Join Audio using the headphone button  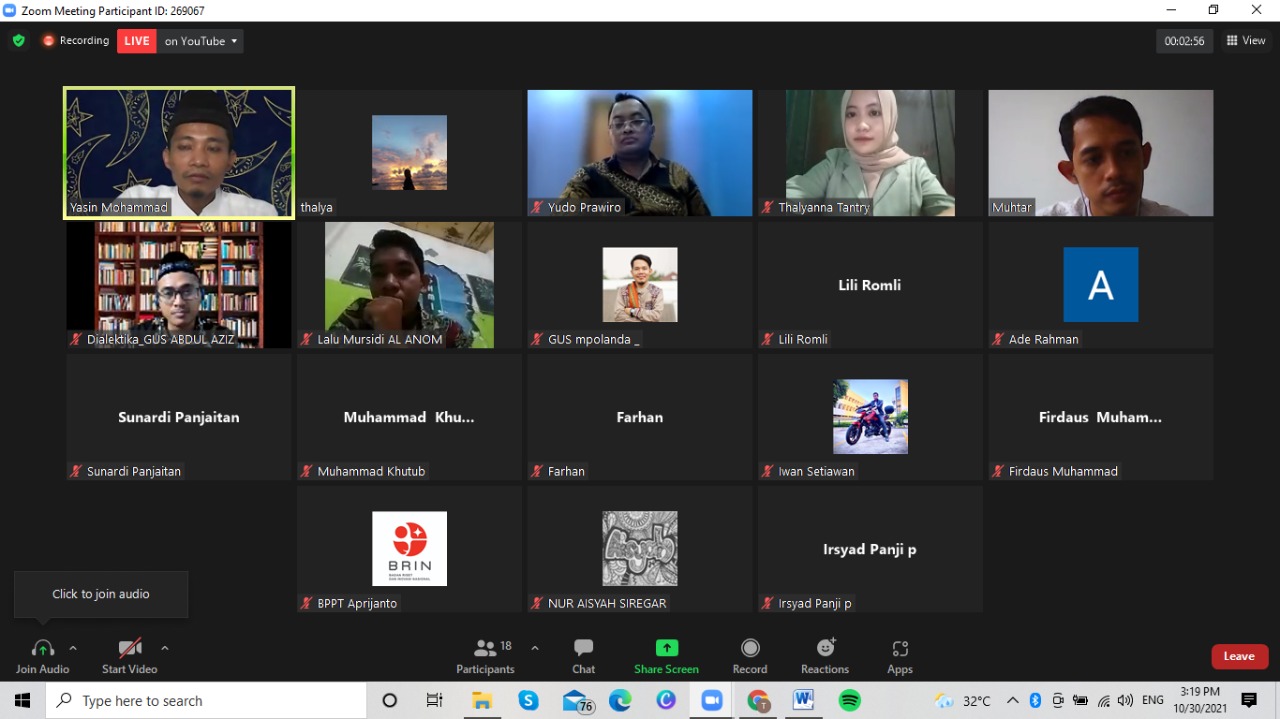coord(42,649)
